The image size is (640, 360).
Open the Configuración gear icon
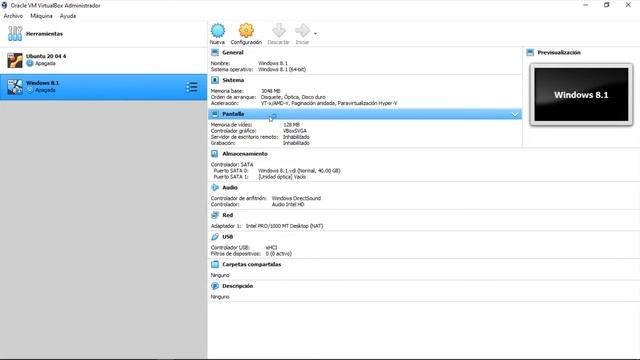246,31
